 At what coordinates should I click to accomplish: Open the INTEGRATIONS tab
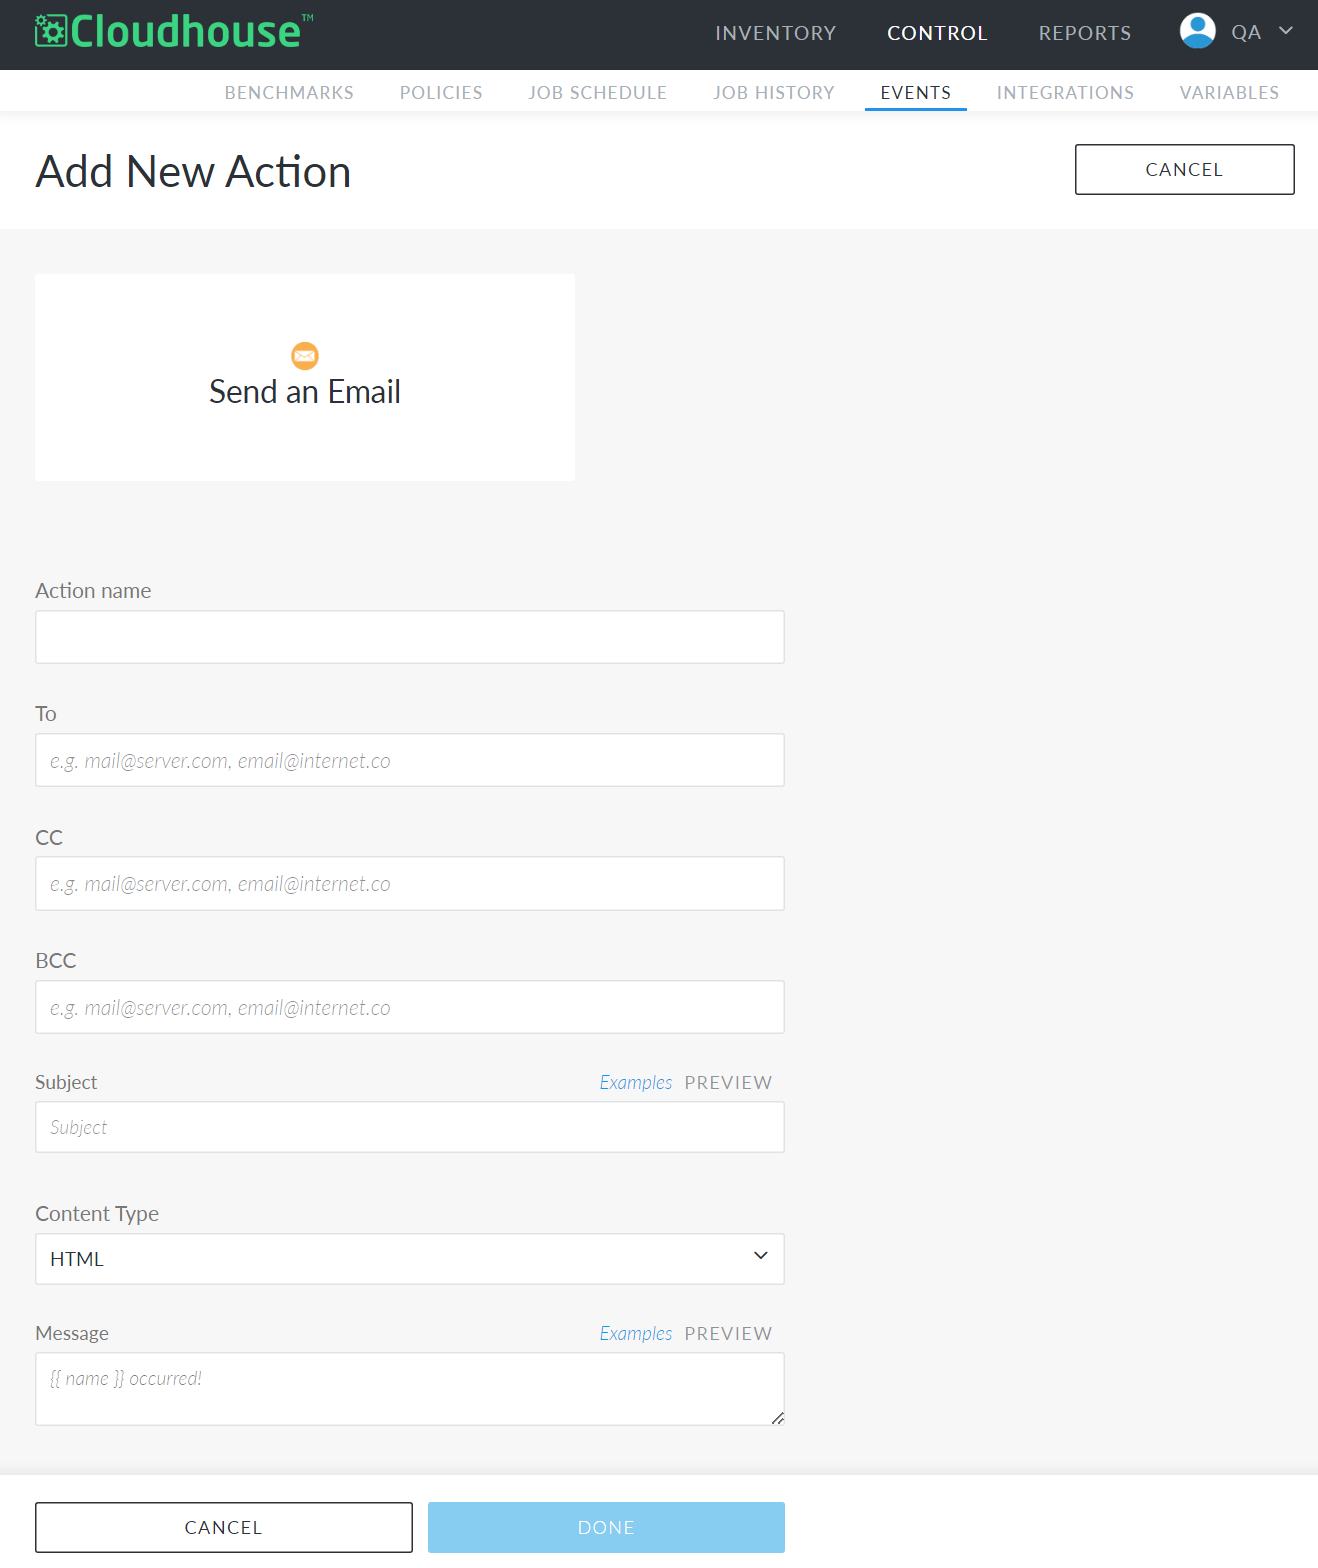[x=1065, y=92]
